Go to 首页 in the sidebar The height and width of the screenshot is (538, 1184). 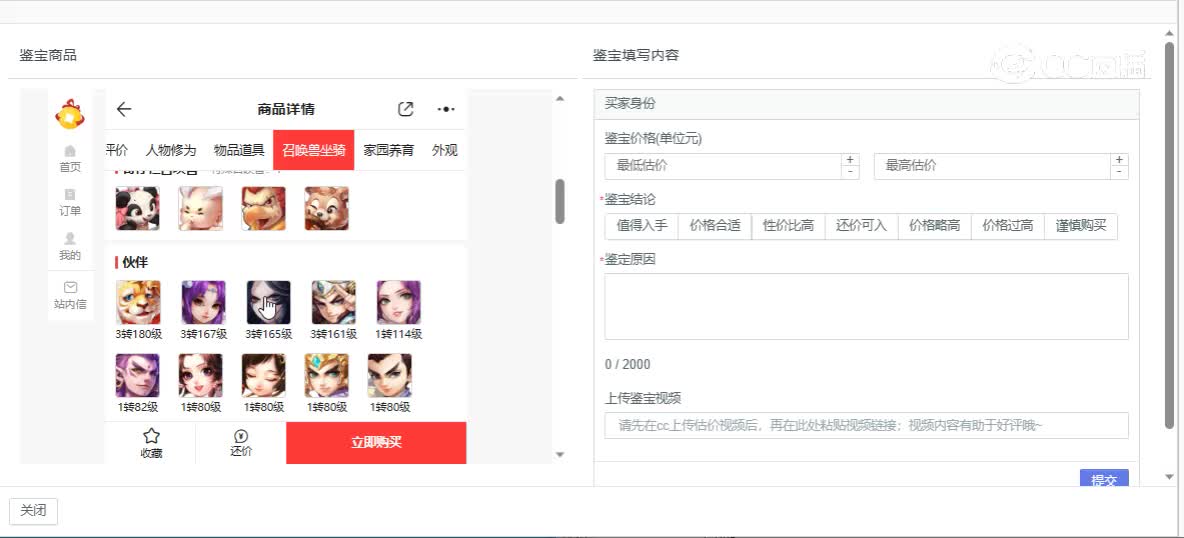click(x=70, y=159)
